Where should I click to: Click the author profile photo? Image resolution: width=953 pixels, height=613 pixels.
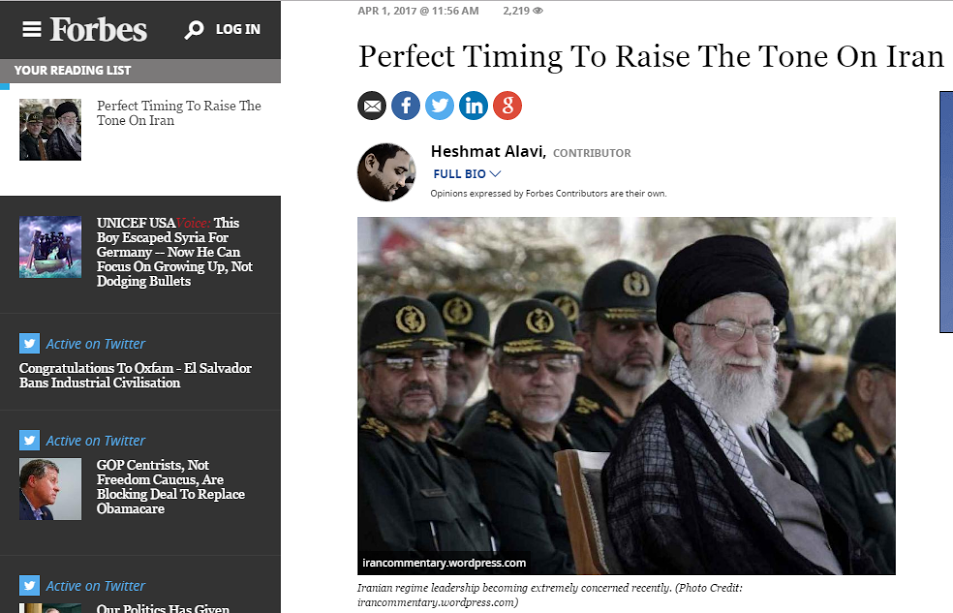[x=387, y=172]
